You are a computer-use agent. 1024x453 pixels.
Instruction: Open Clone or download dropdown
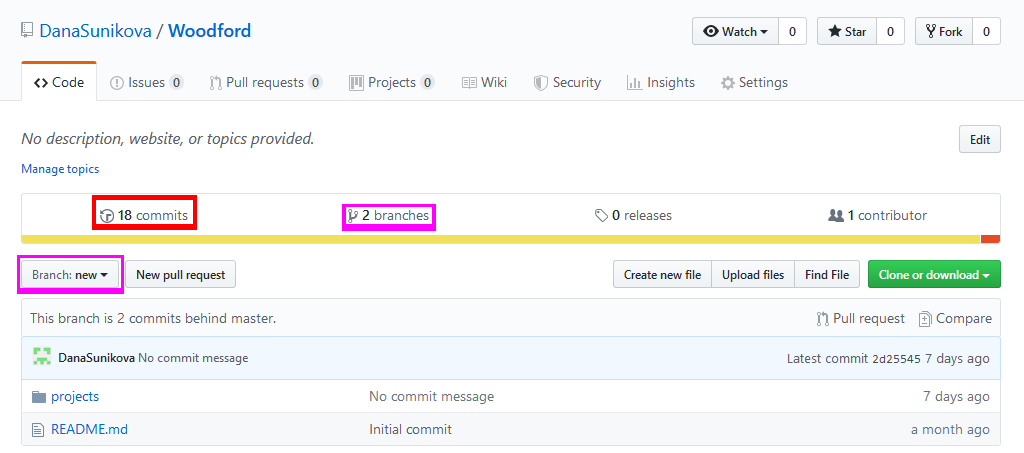pyautogui.click(x=933, y=275)
